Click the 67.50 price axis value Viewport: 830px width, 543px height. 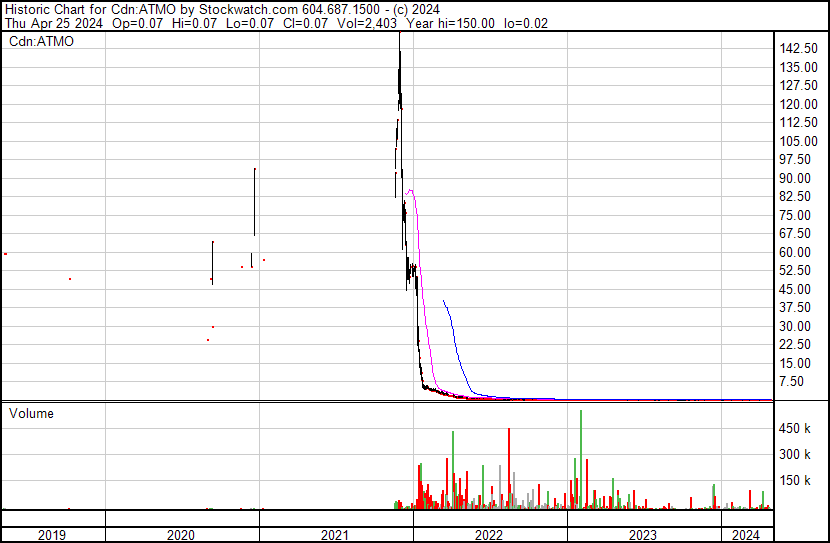tap(795, 233)
